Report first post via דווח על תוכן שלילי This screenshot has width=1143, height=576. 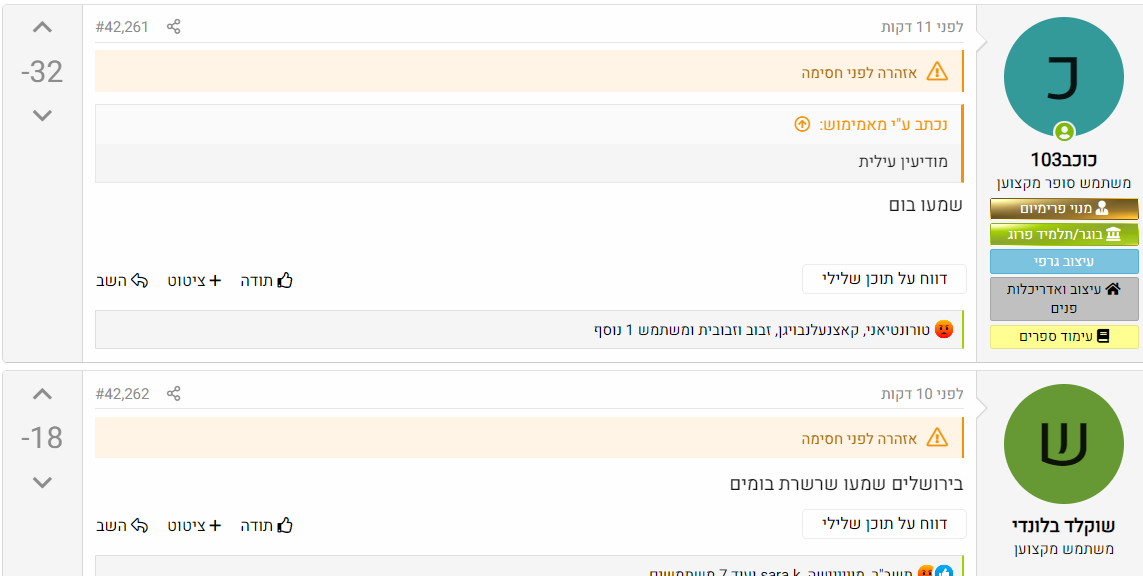click(884, 280)
